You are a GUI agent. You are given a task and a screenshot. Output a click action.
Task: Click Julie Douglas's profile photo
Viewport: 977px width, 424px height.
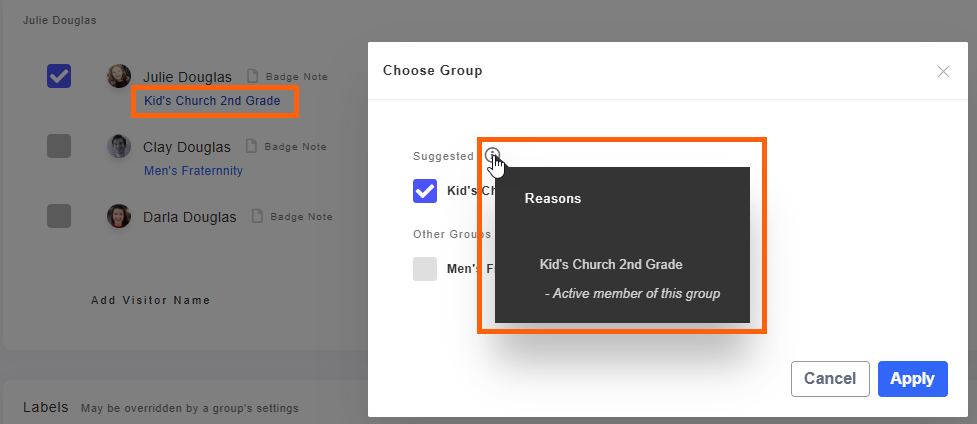[x=119, y=76]
